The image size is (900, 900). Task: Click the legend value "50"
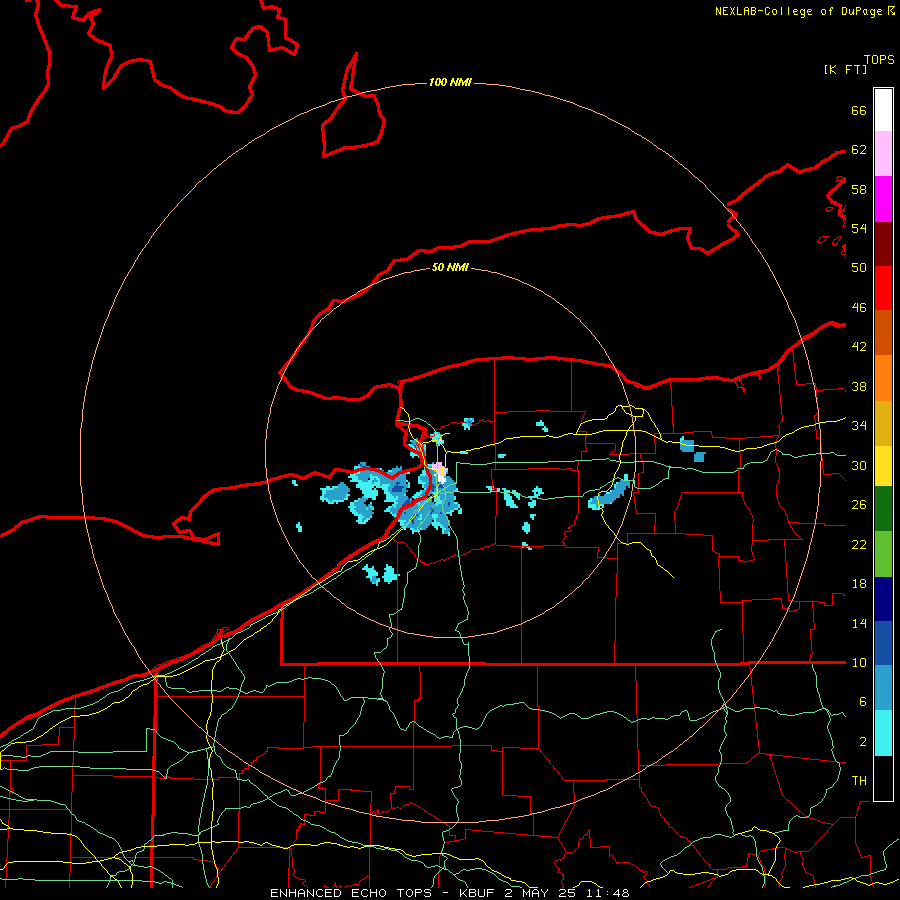[859, 268]
